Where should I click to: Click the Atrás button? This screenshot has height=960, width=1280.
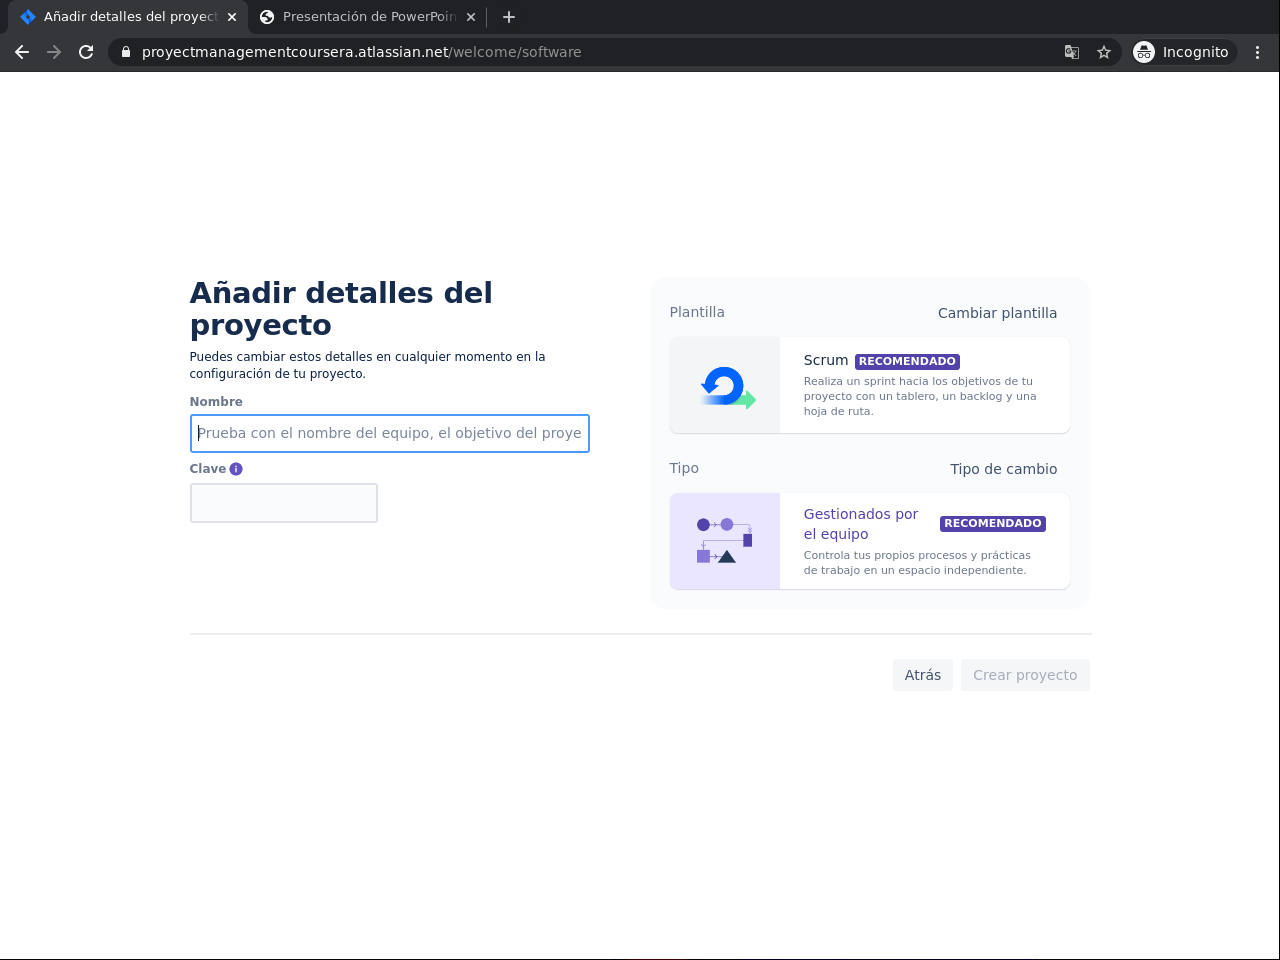pos(923,675)
